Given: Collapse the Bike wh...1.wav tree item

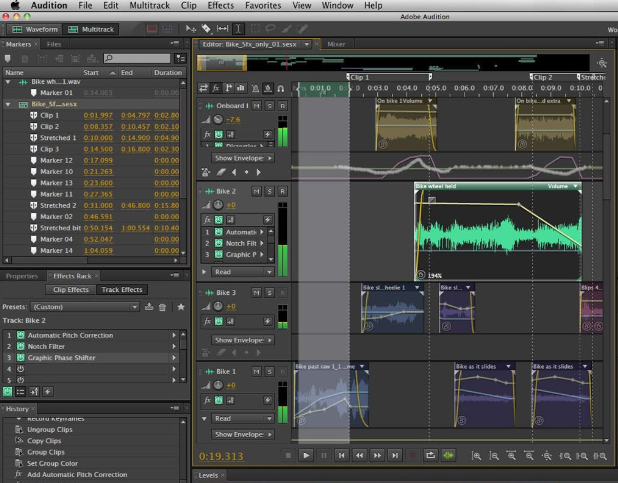Looking at the screenshot, I should coord(7,82).
